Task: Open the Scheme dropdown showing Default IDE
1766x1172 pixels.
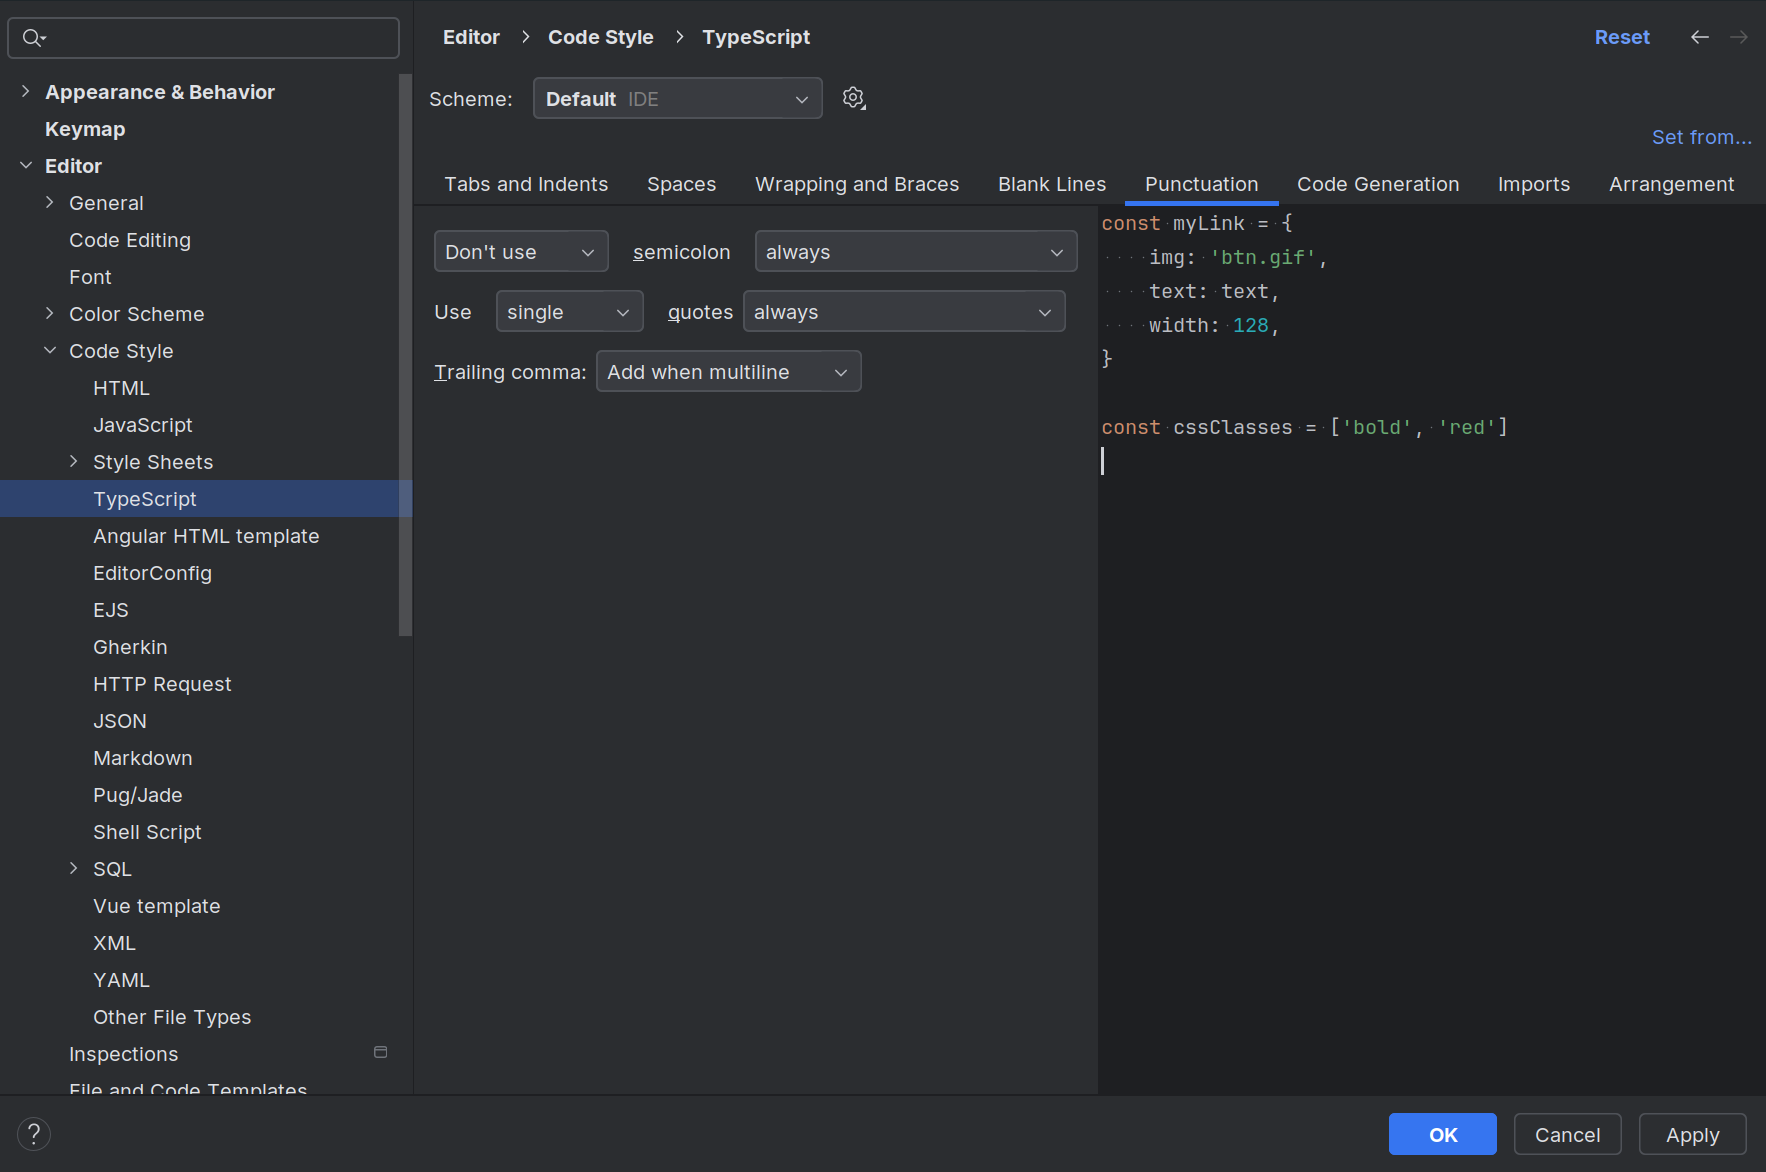Action: click(677, 98)
